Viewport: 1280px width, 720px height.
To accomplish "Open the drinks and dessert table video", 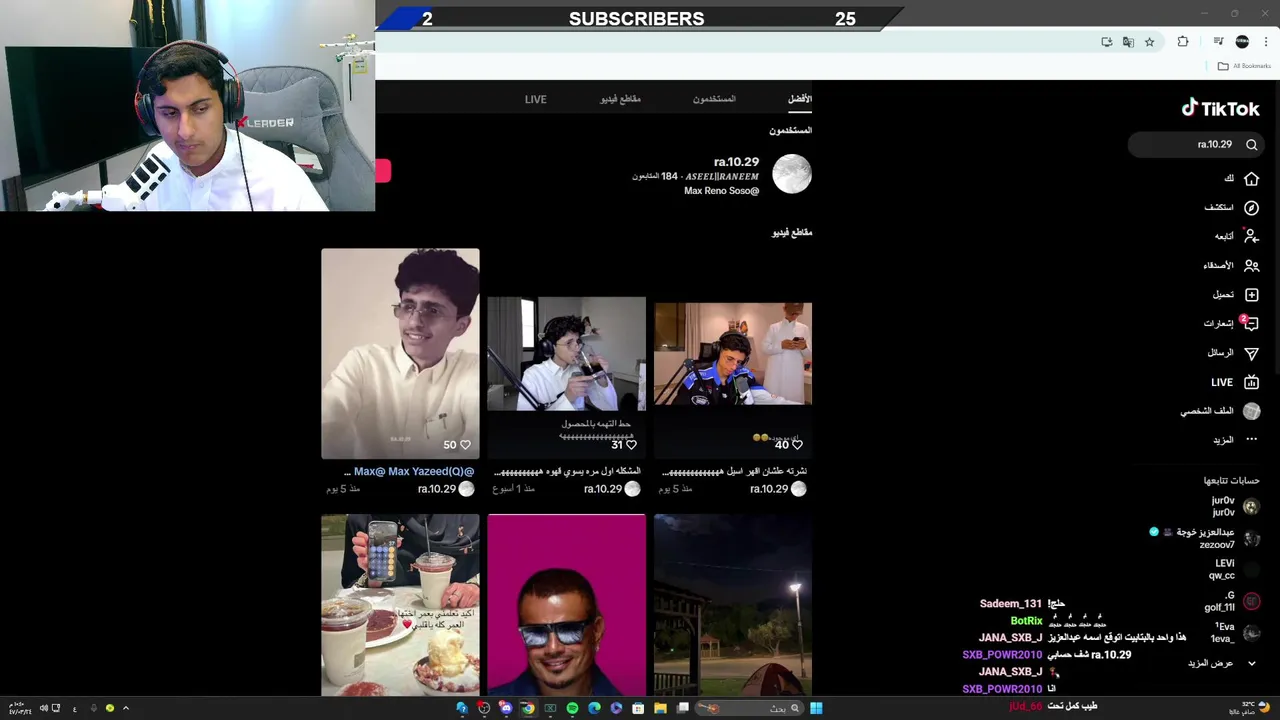I will click(400, 605).
